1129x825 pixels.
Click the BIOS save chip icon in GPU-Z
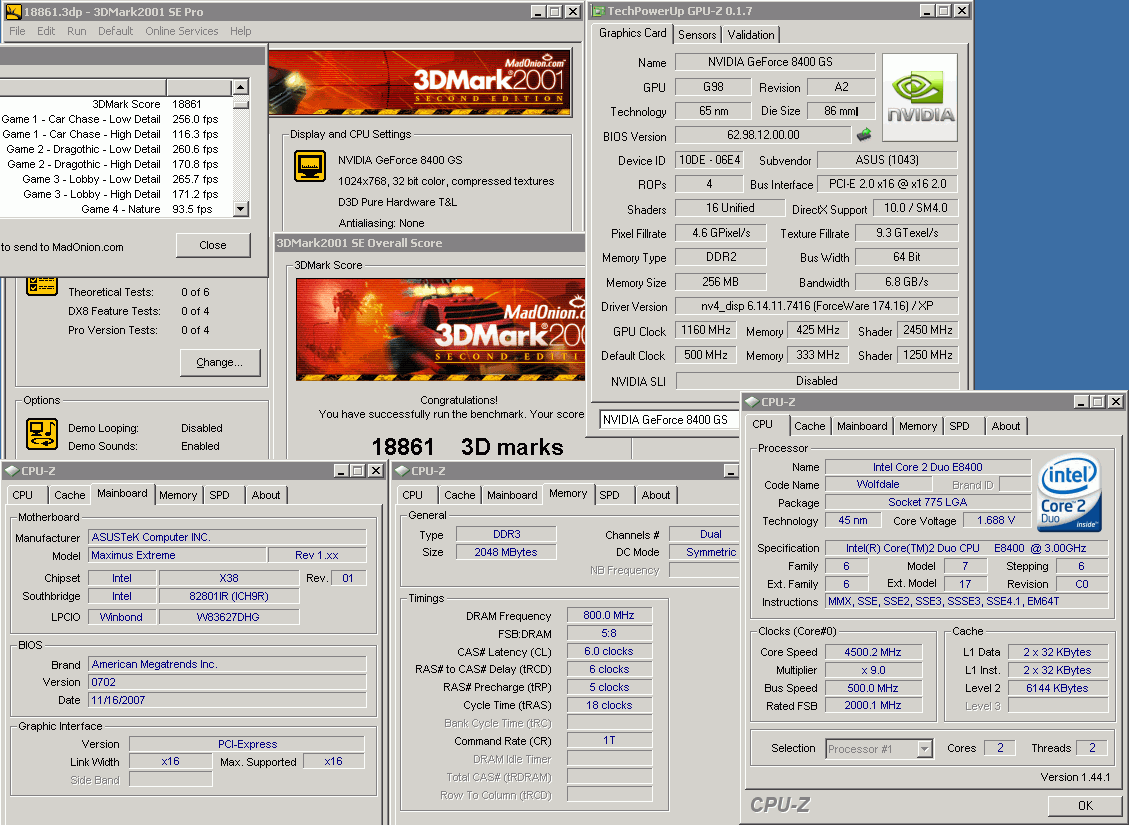click(864, 135)
